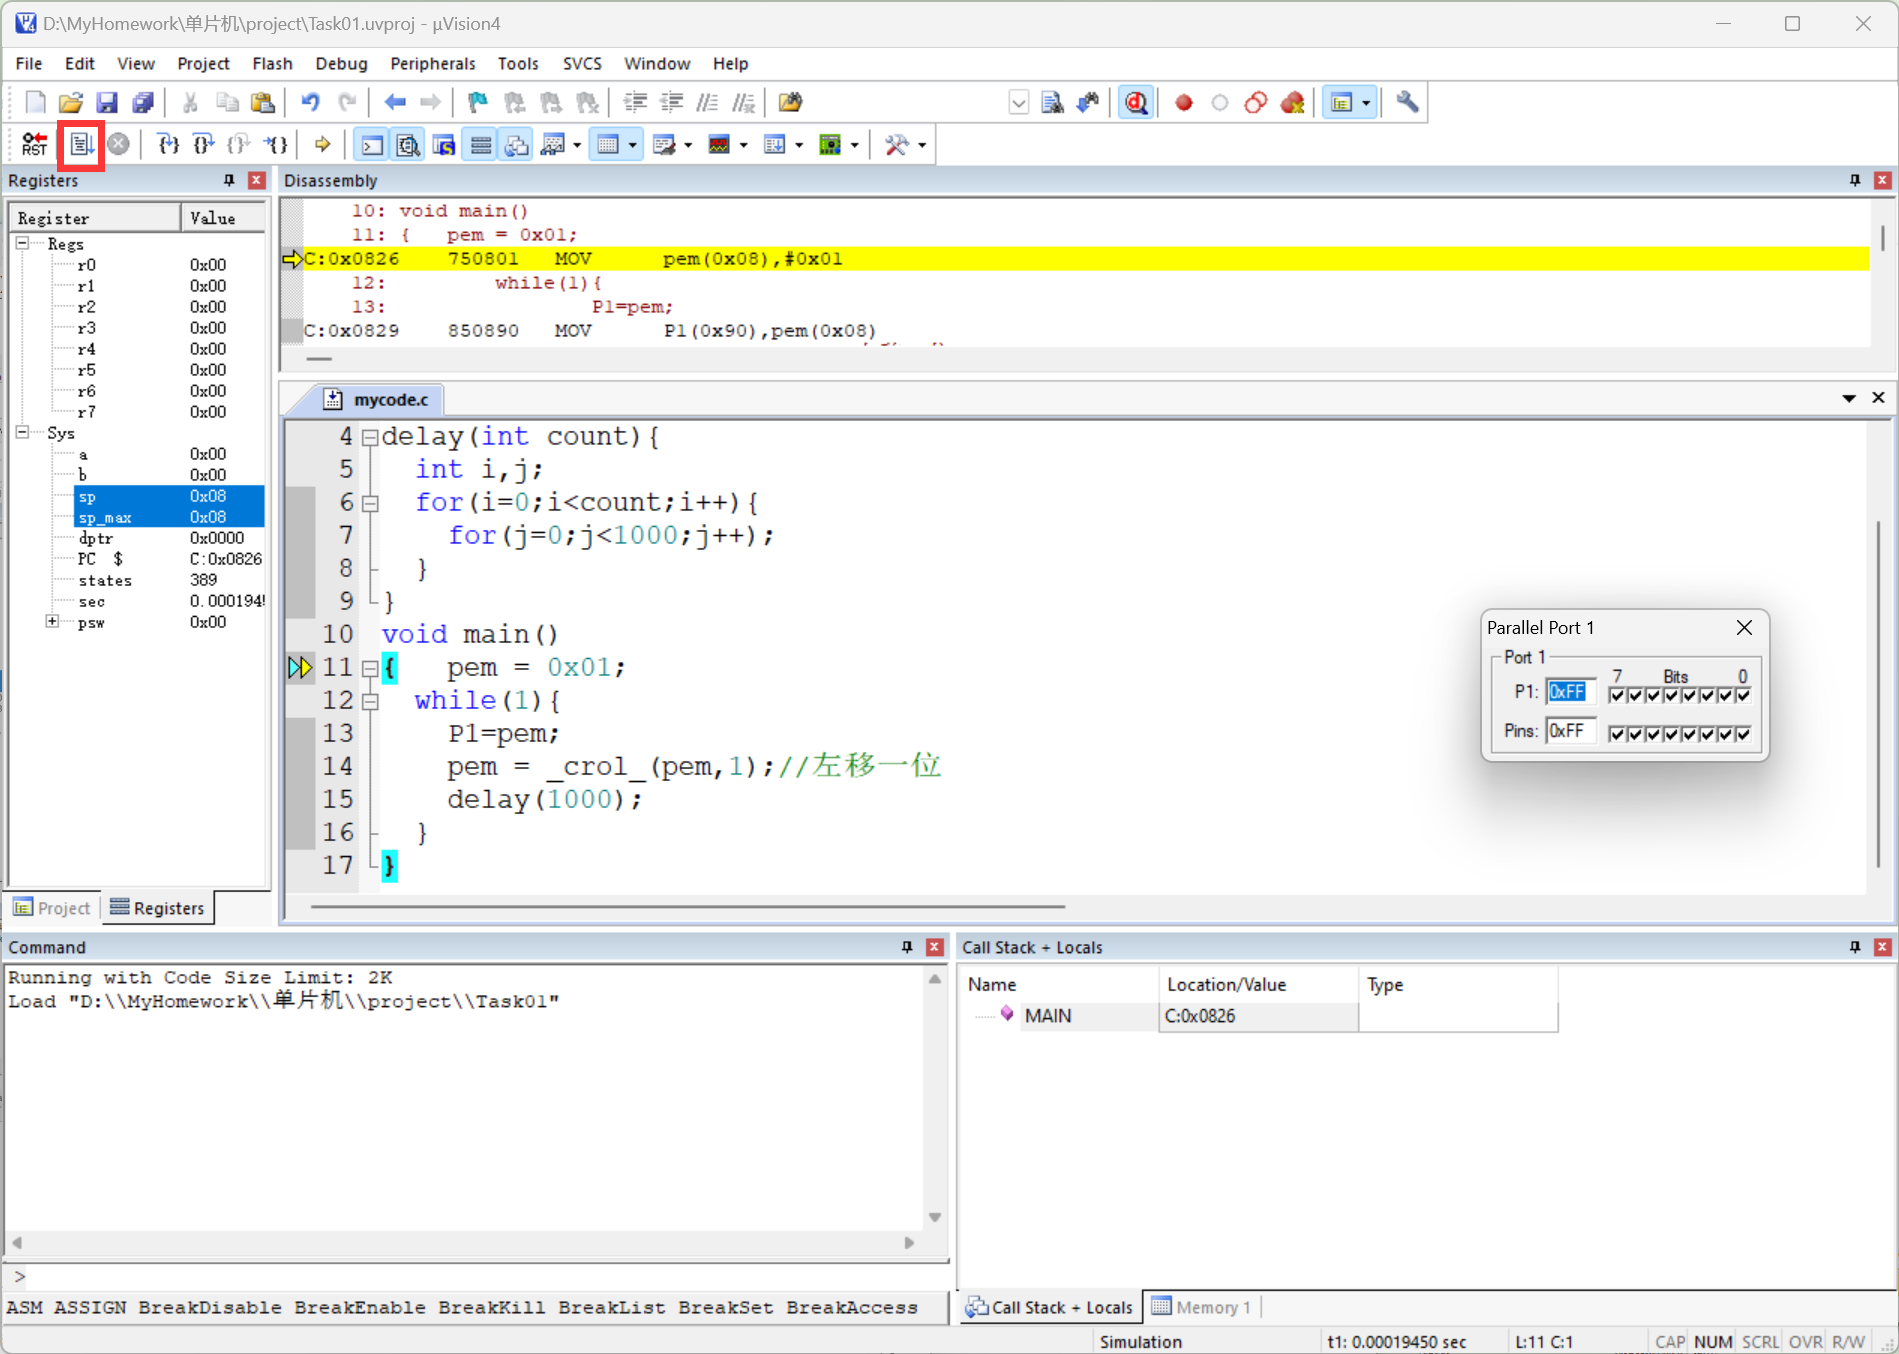Toggle P1 bit 4 checkbox

click(1671, 695)
